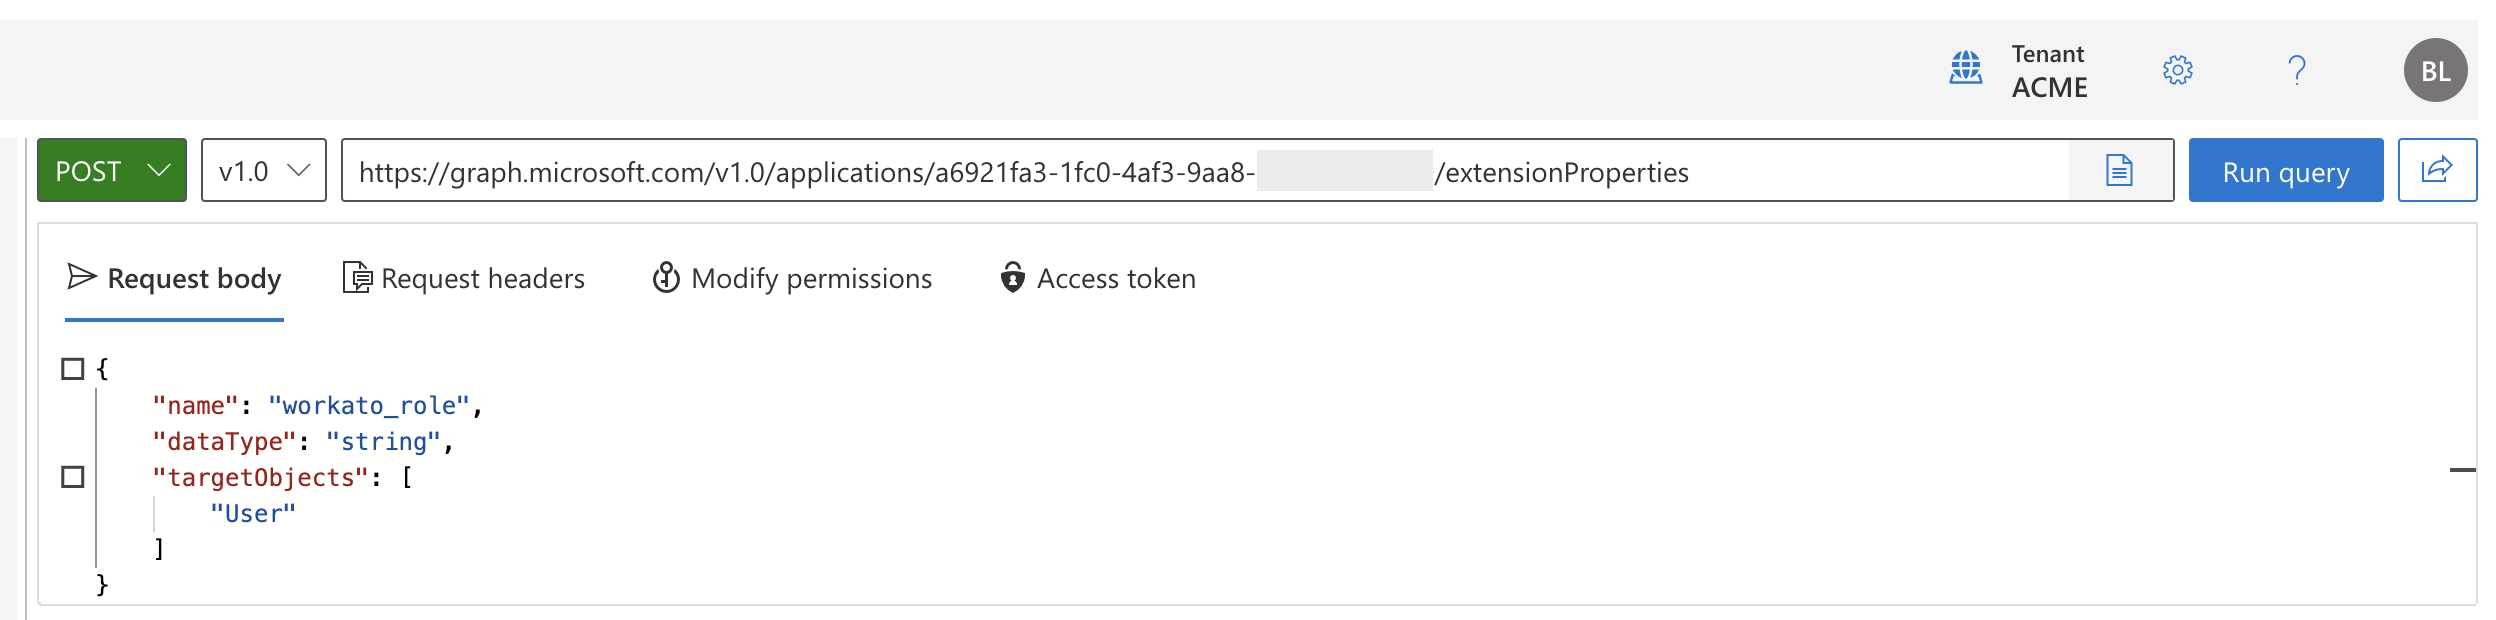Open the request body preview icon in URL bar
The image size is (2496, 620).
[x=2119, y=171]
